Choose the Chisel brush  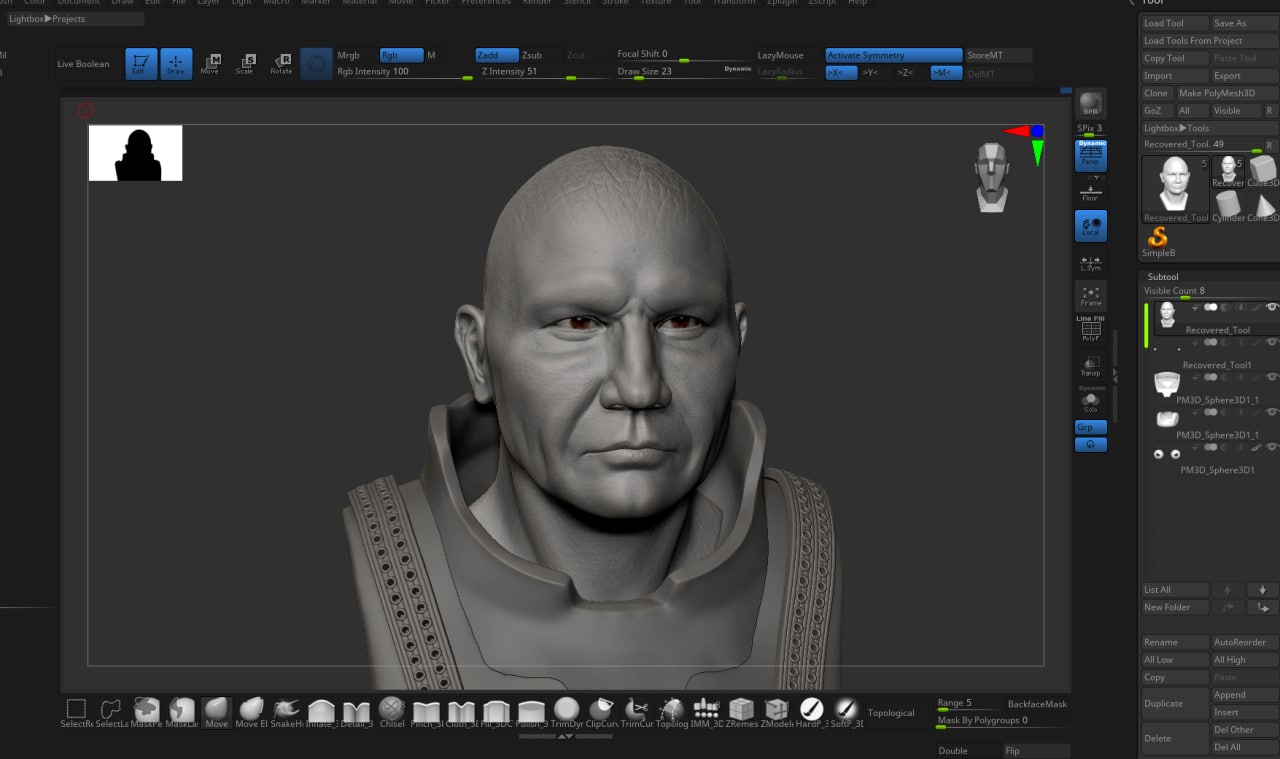[392, 712]
